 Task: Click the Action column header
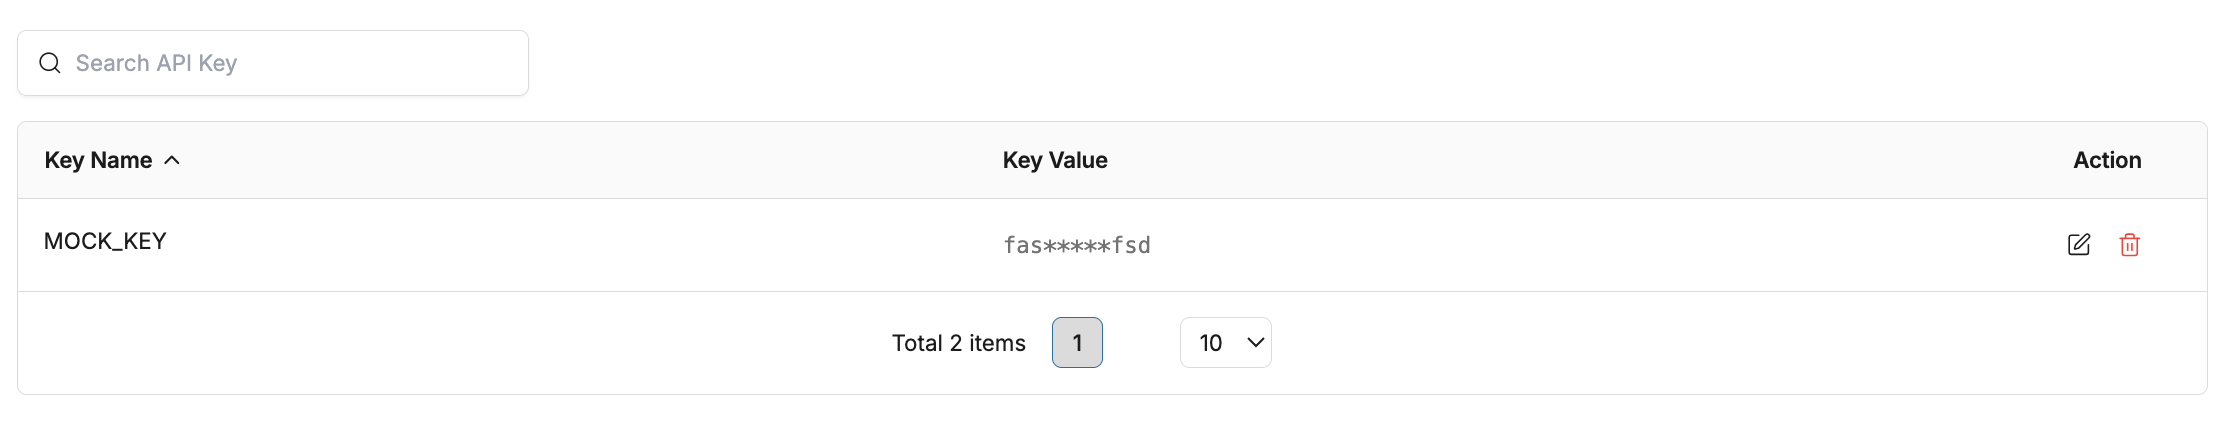[2107, 160]
